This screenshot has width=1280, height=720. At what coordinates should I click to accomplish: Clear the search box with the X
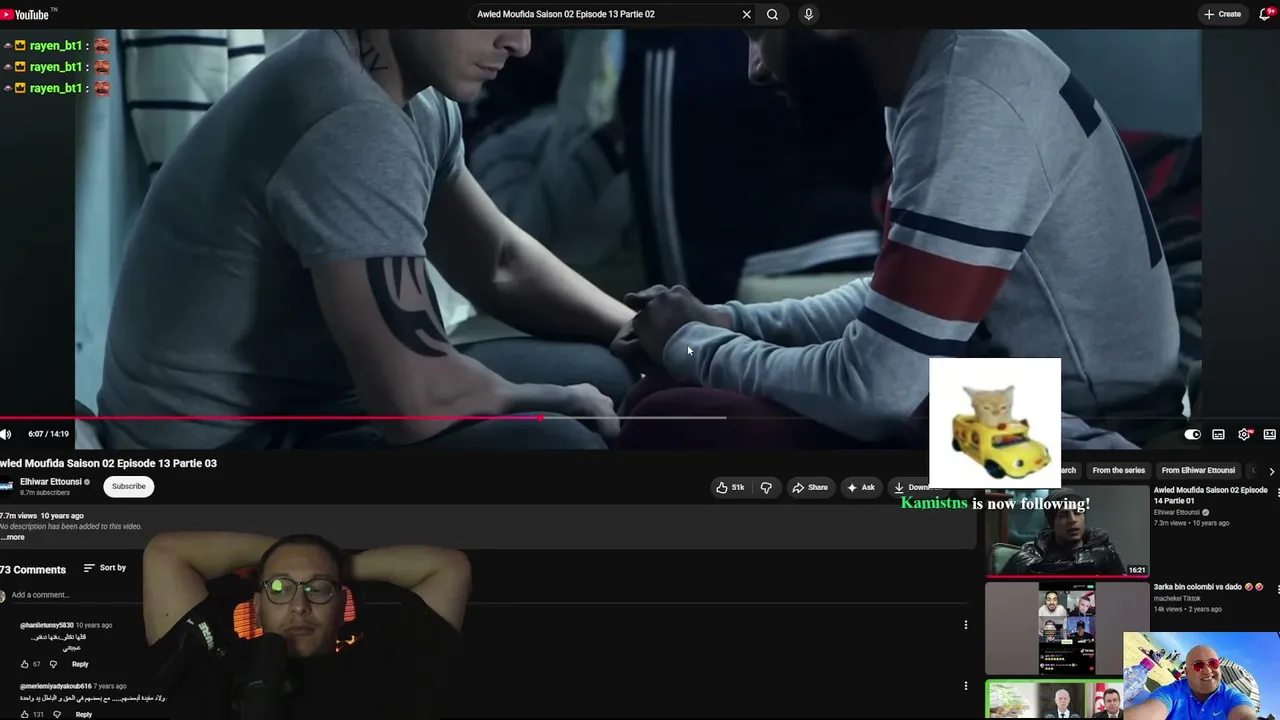(x=746, y=14)
